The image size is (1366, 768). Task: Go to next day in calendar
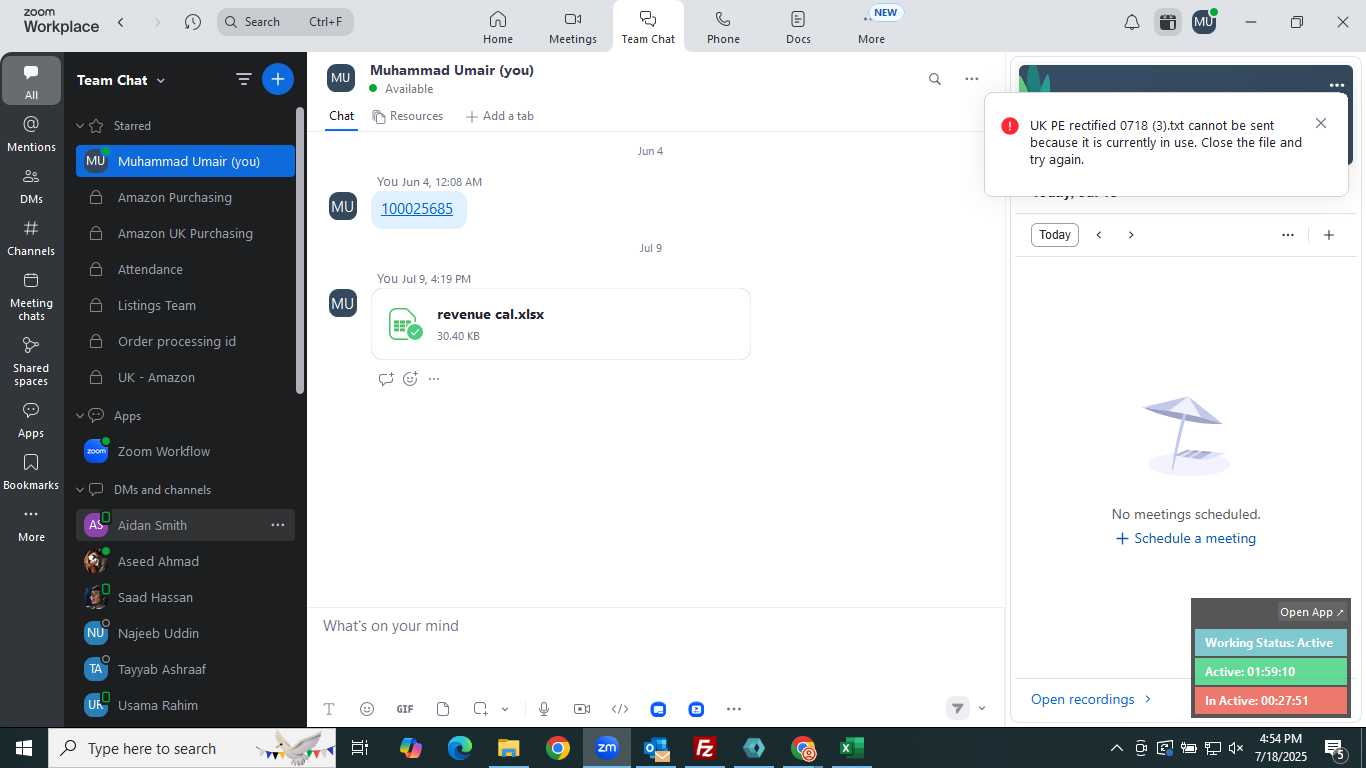tap(1131, 235)
